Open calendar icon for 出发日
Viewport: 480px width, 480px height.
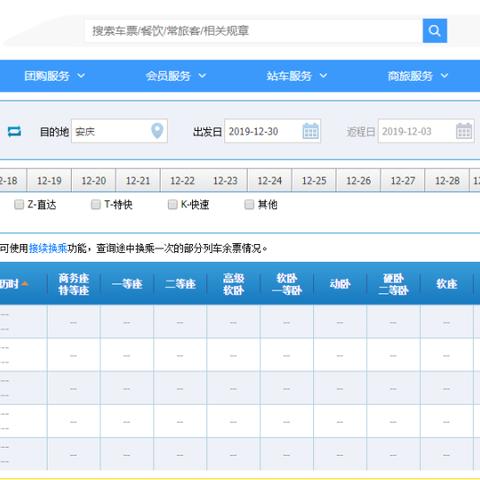[310, 131]
